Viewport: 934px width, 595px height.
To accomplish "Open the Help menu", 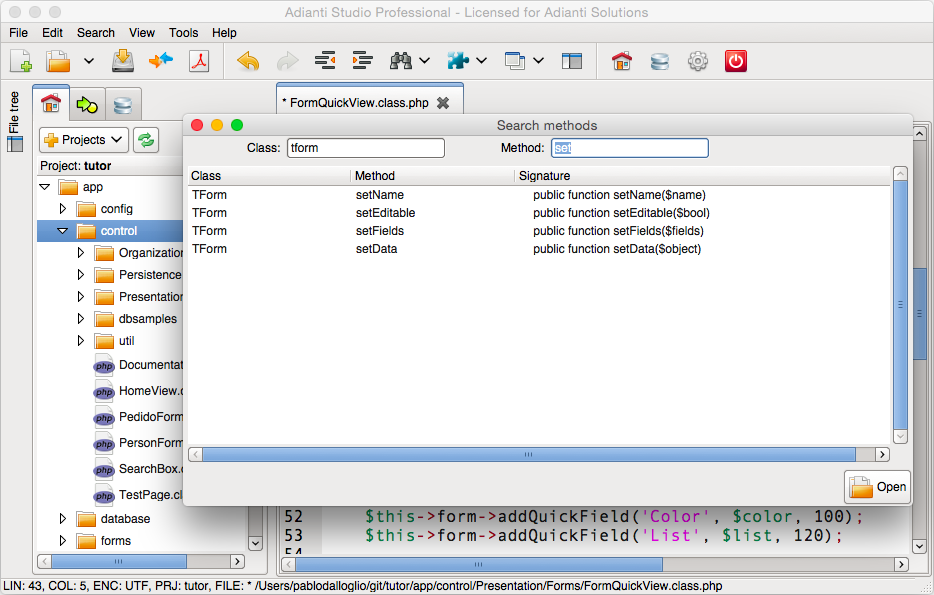I will point(225,33).
